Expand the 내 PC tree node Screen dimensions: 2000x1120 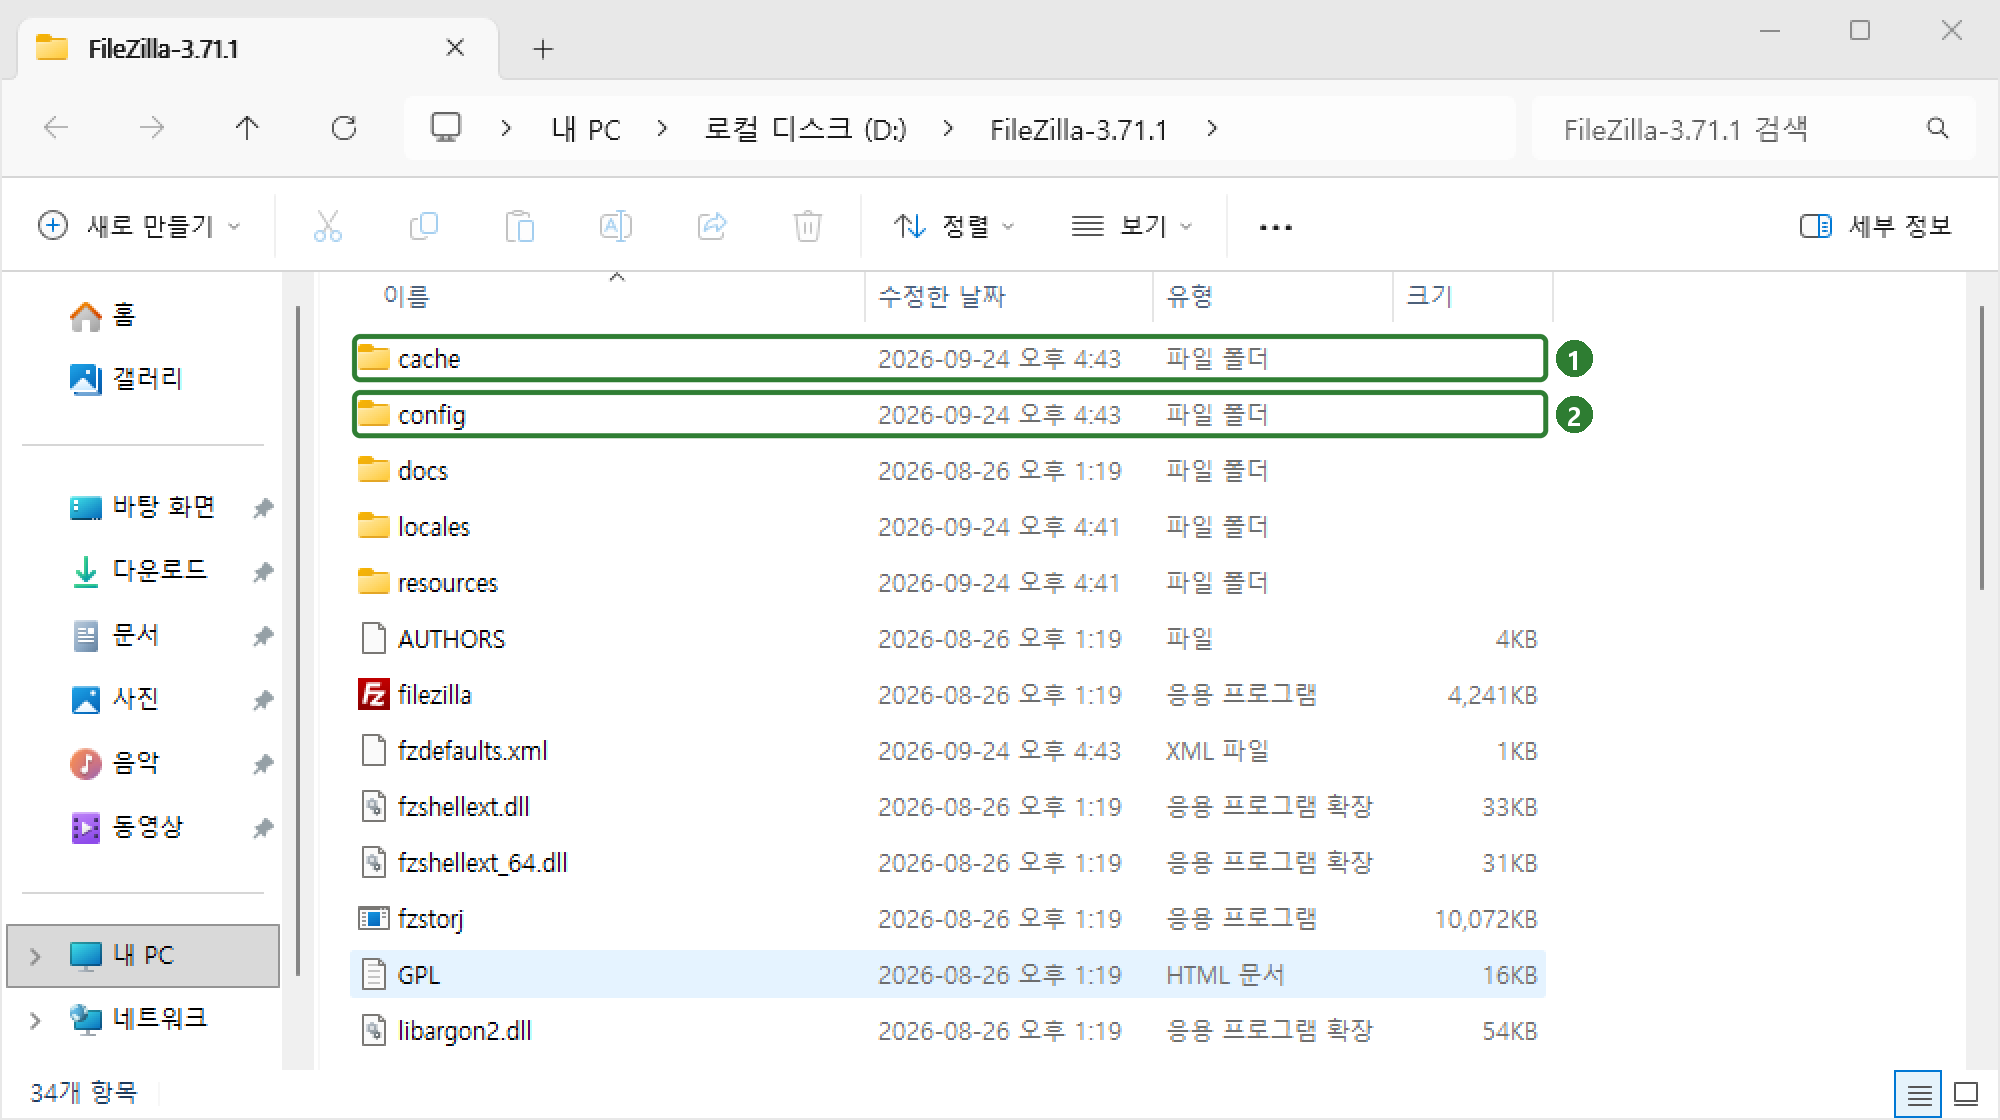click(x=35, y=956)
